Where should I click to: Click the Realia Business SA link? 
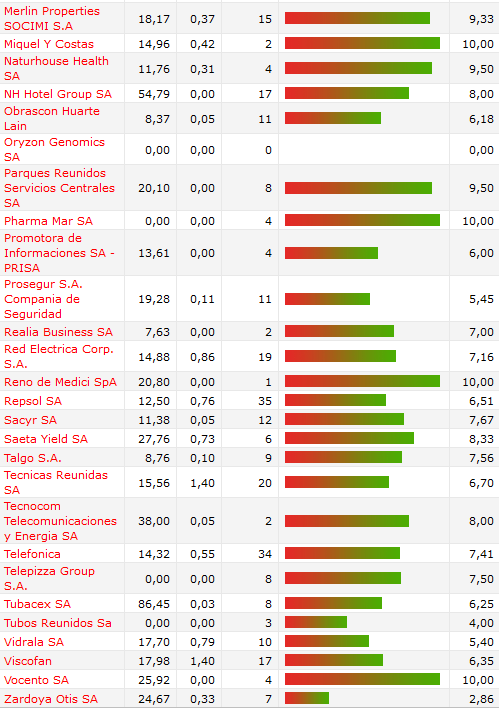58,332
